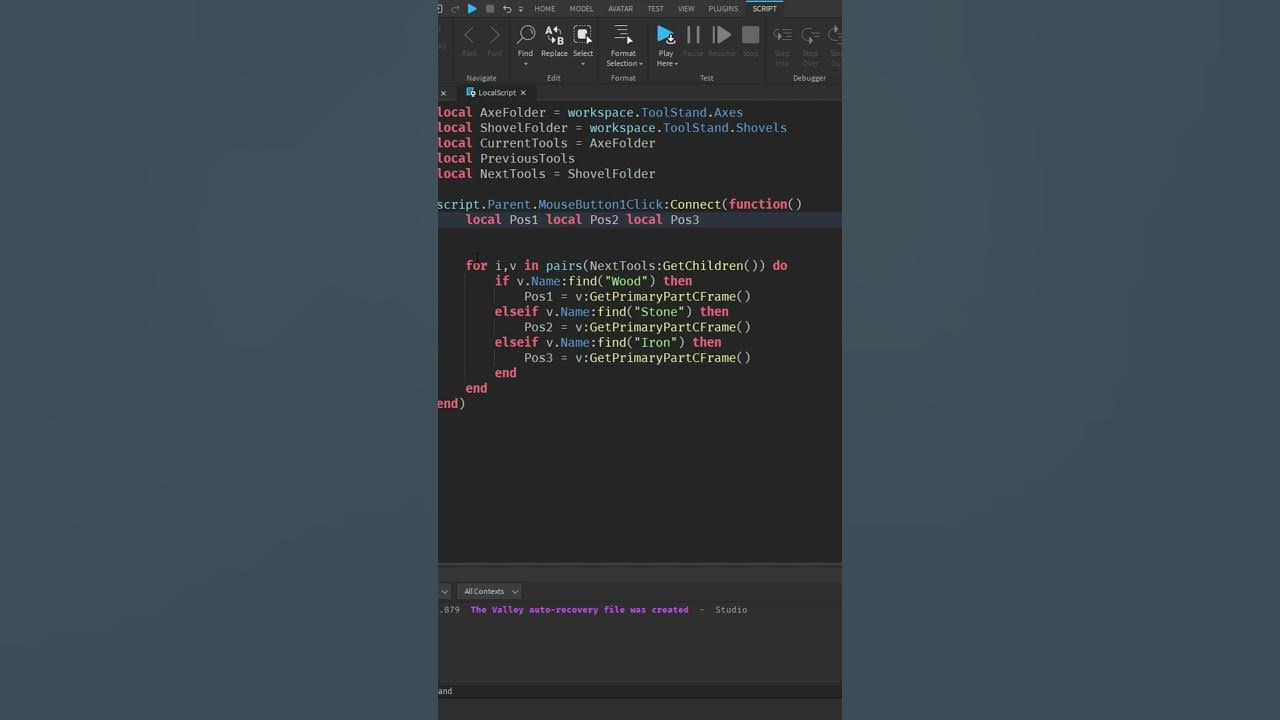Click the 'local Pos1 local Pos2 local Pos3' line
Viewport: 1280px width, 720px height.
coord(582,220)
